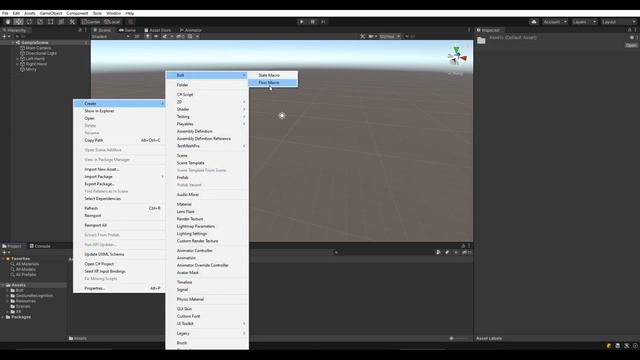Click Open C# Project menu entry

point(119,264)
